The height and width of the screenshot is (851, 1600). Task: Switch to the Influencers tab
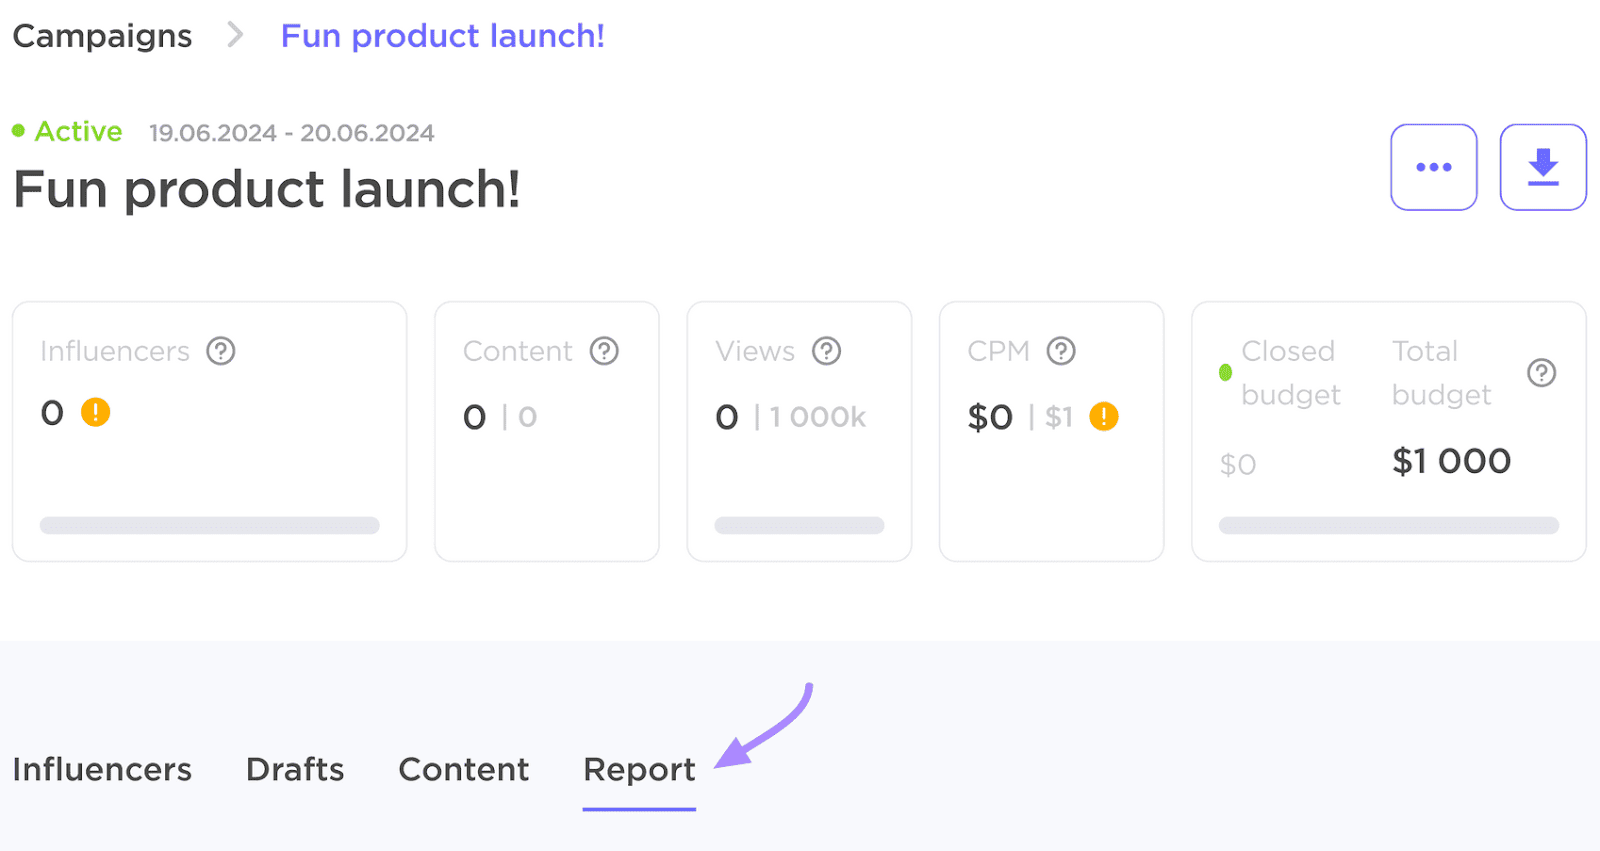(x=102, y=770)
